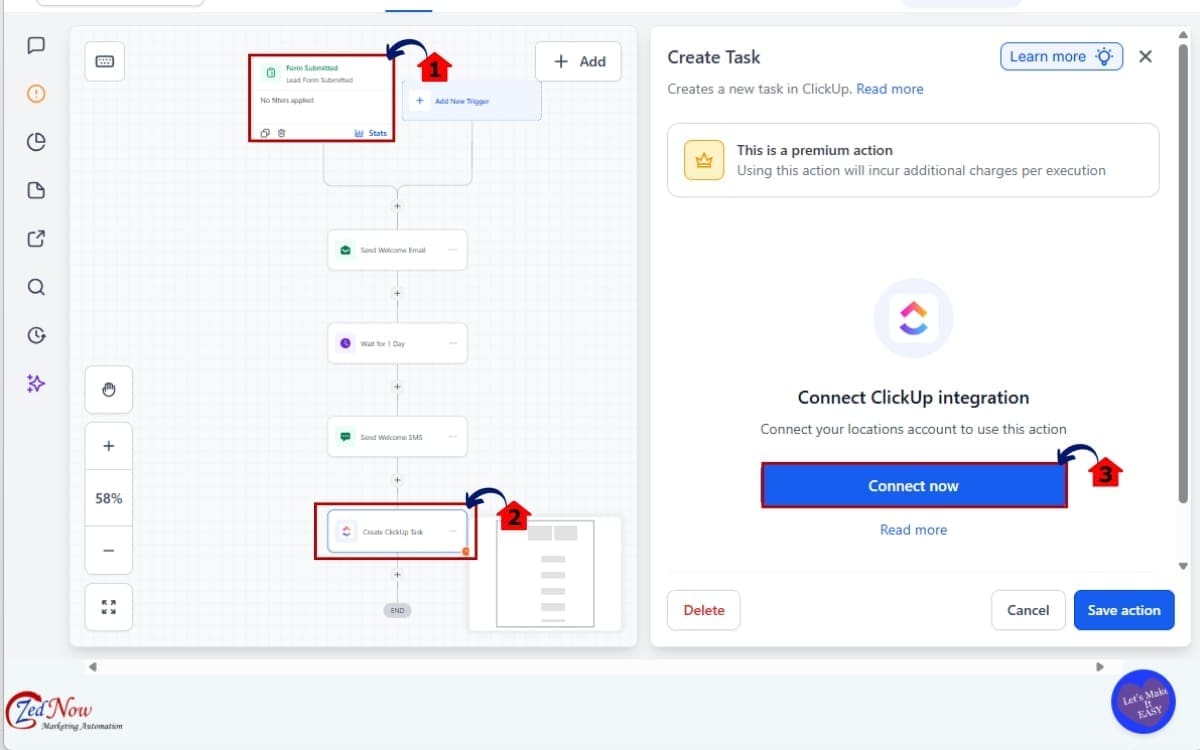Screen dimensions: 1200x750
Task: Open the sticky note icon in sidebar
Action: (36, 190)
